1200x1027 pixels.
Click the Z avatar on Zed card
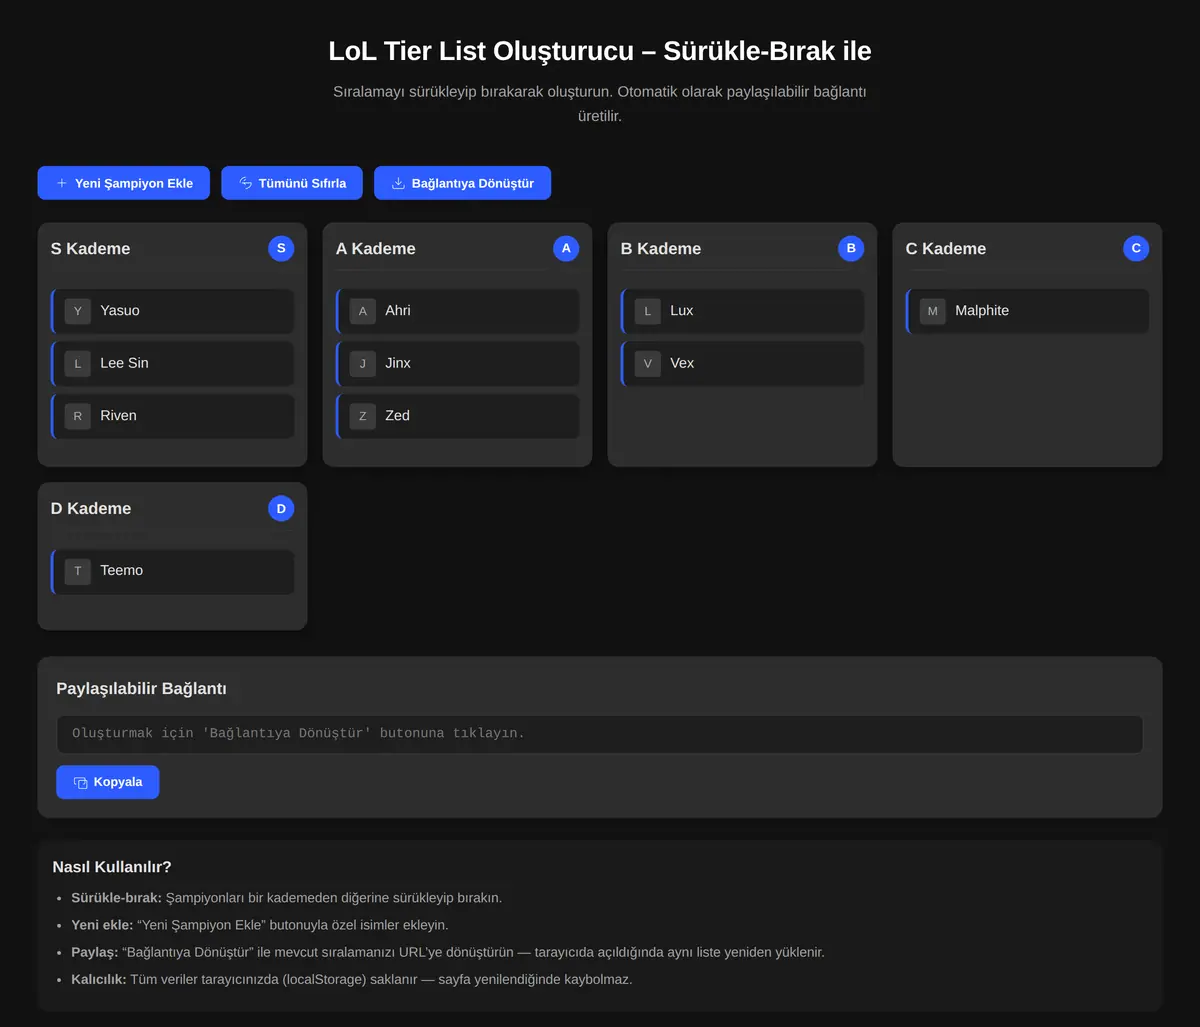tap(363, 416)
